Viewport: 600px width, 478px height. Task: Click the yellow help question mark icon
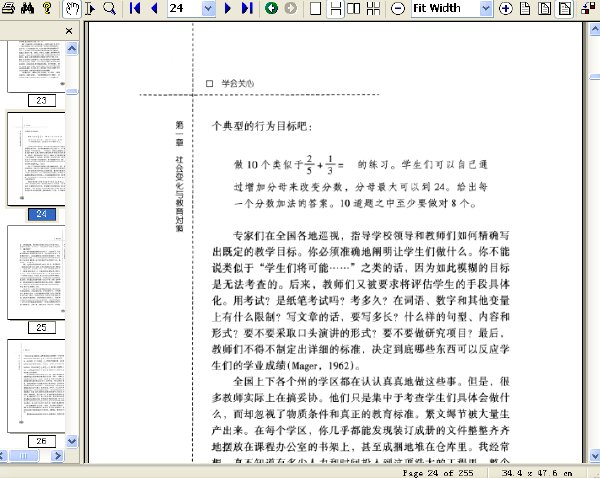[x=47, y=8]
